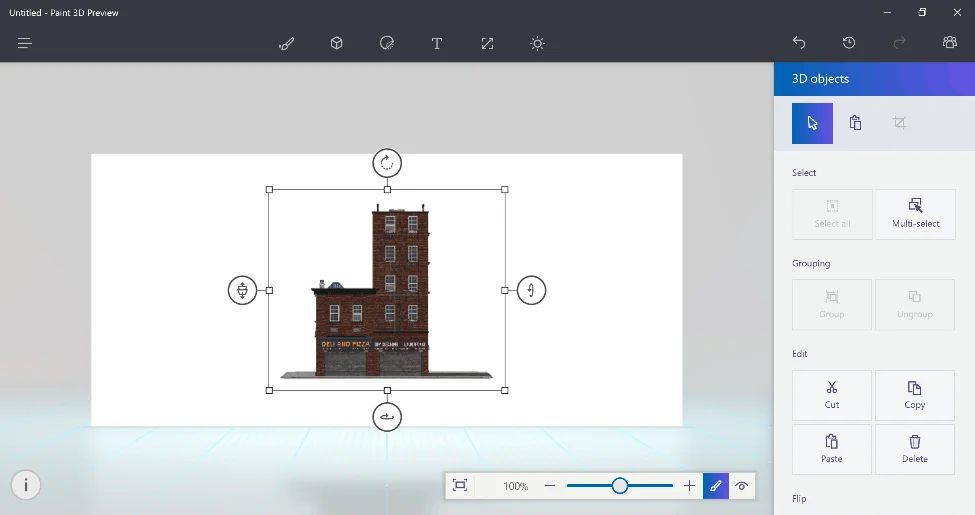975x515 pixels.
Task: Cut the selected 3D object
Action: click(832, 396)
